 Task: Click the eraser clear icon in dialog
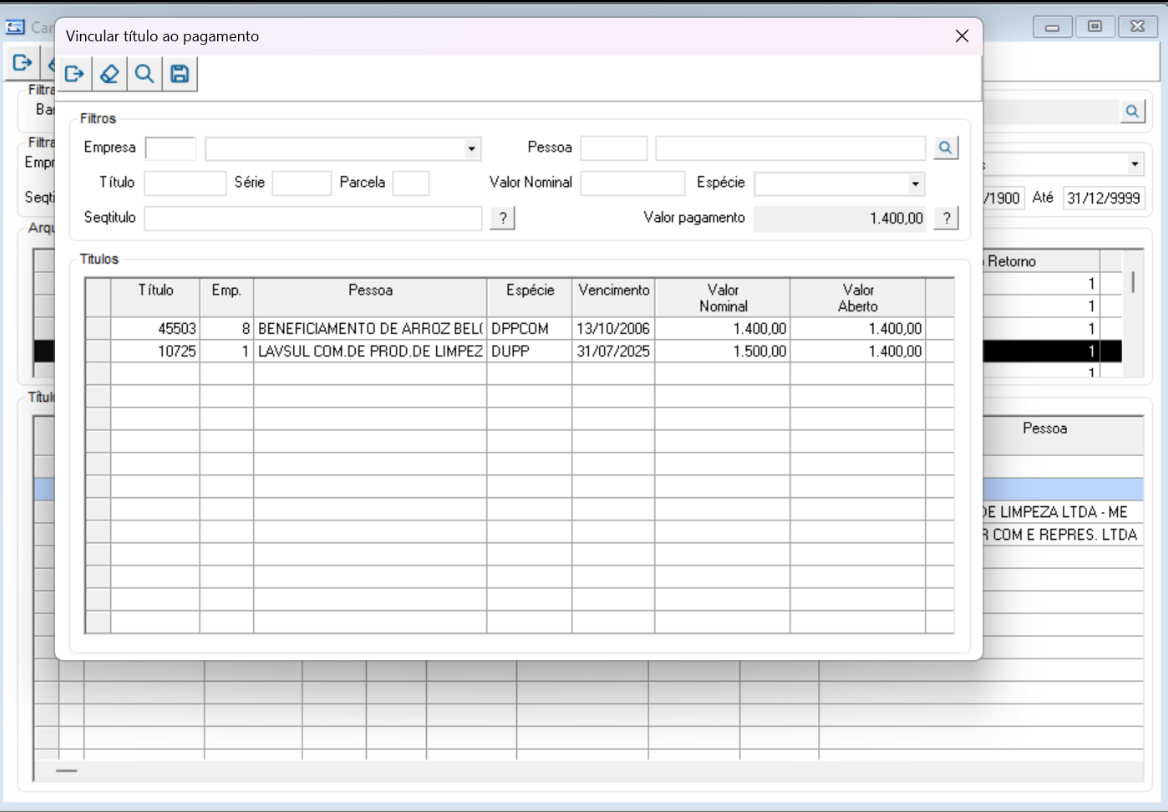coord(110,74)
